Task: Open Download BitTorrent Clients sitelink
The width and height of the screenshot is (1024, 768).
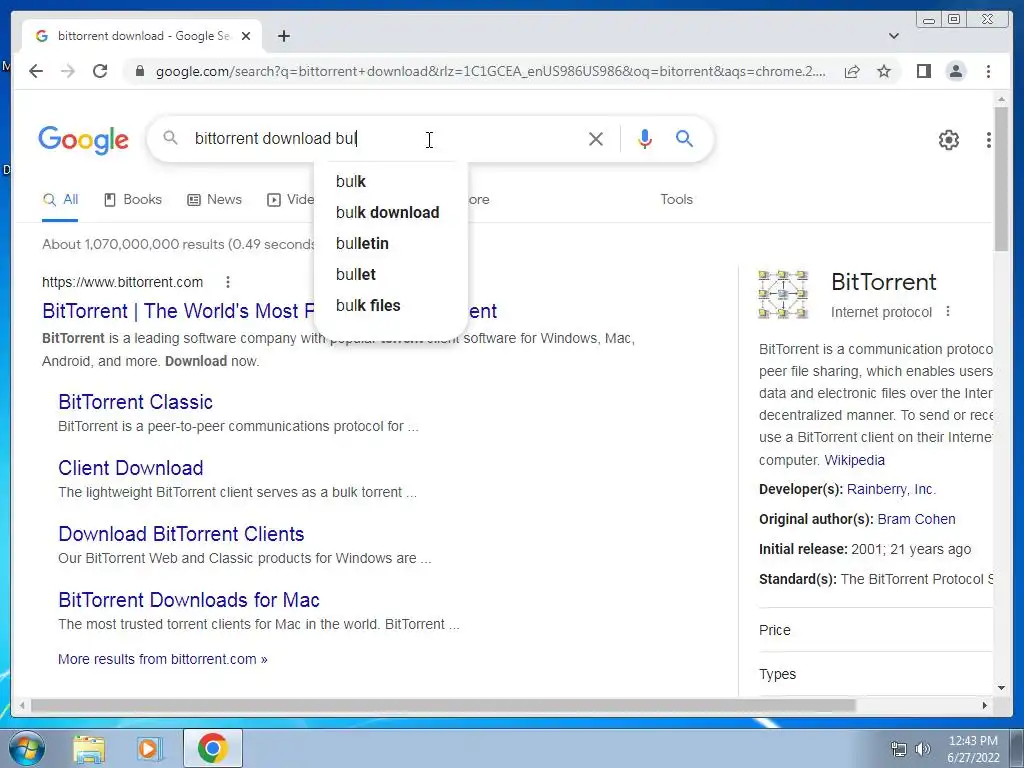Action: point(181,534)
